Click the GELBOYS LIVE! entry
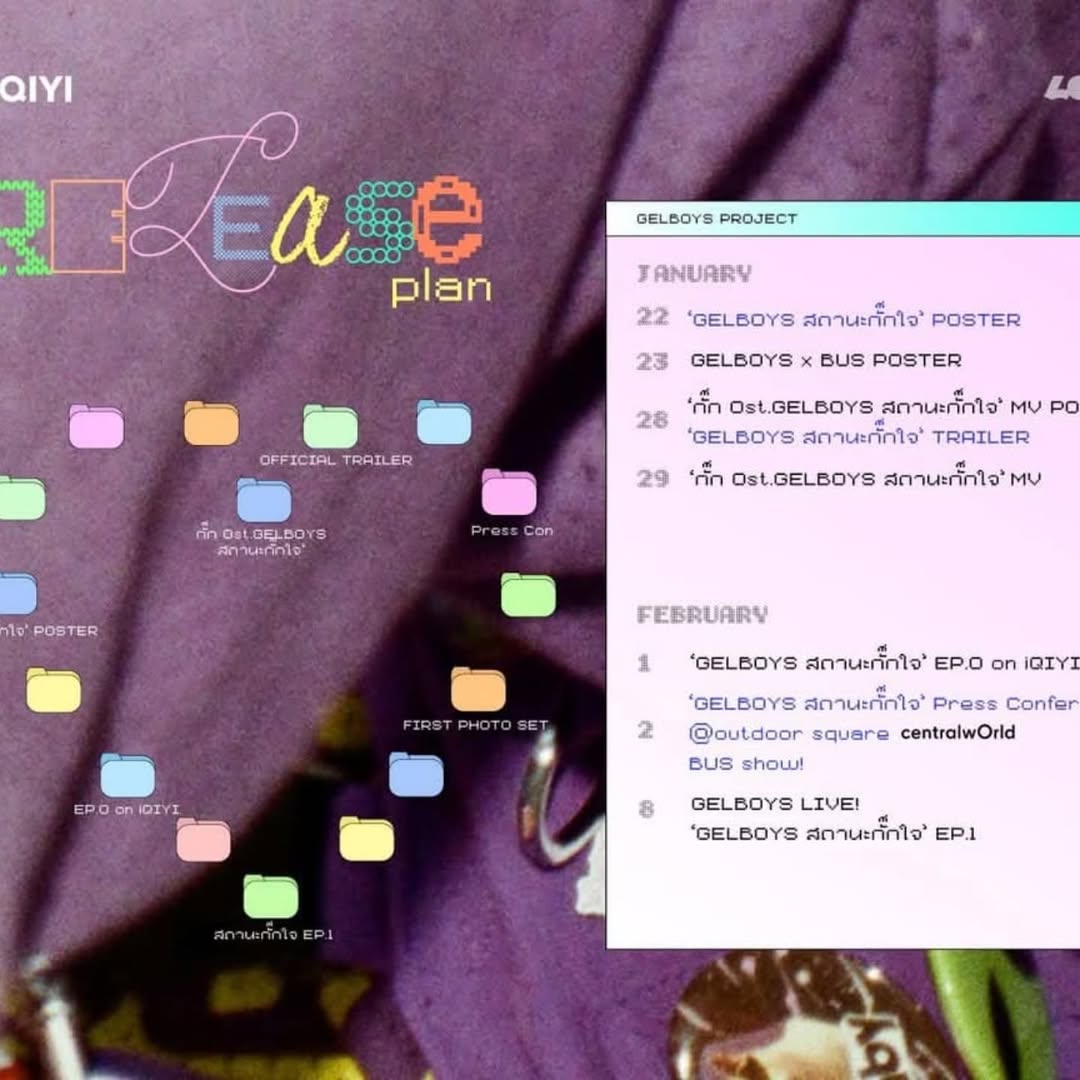 pyautogui.click(x=775, y=803)
